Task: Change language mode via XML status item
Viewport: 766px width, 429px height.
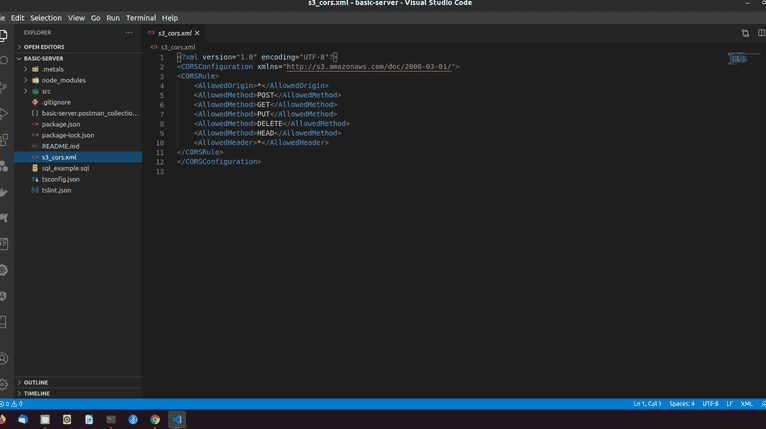Action: point(746,404)
